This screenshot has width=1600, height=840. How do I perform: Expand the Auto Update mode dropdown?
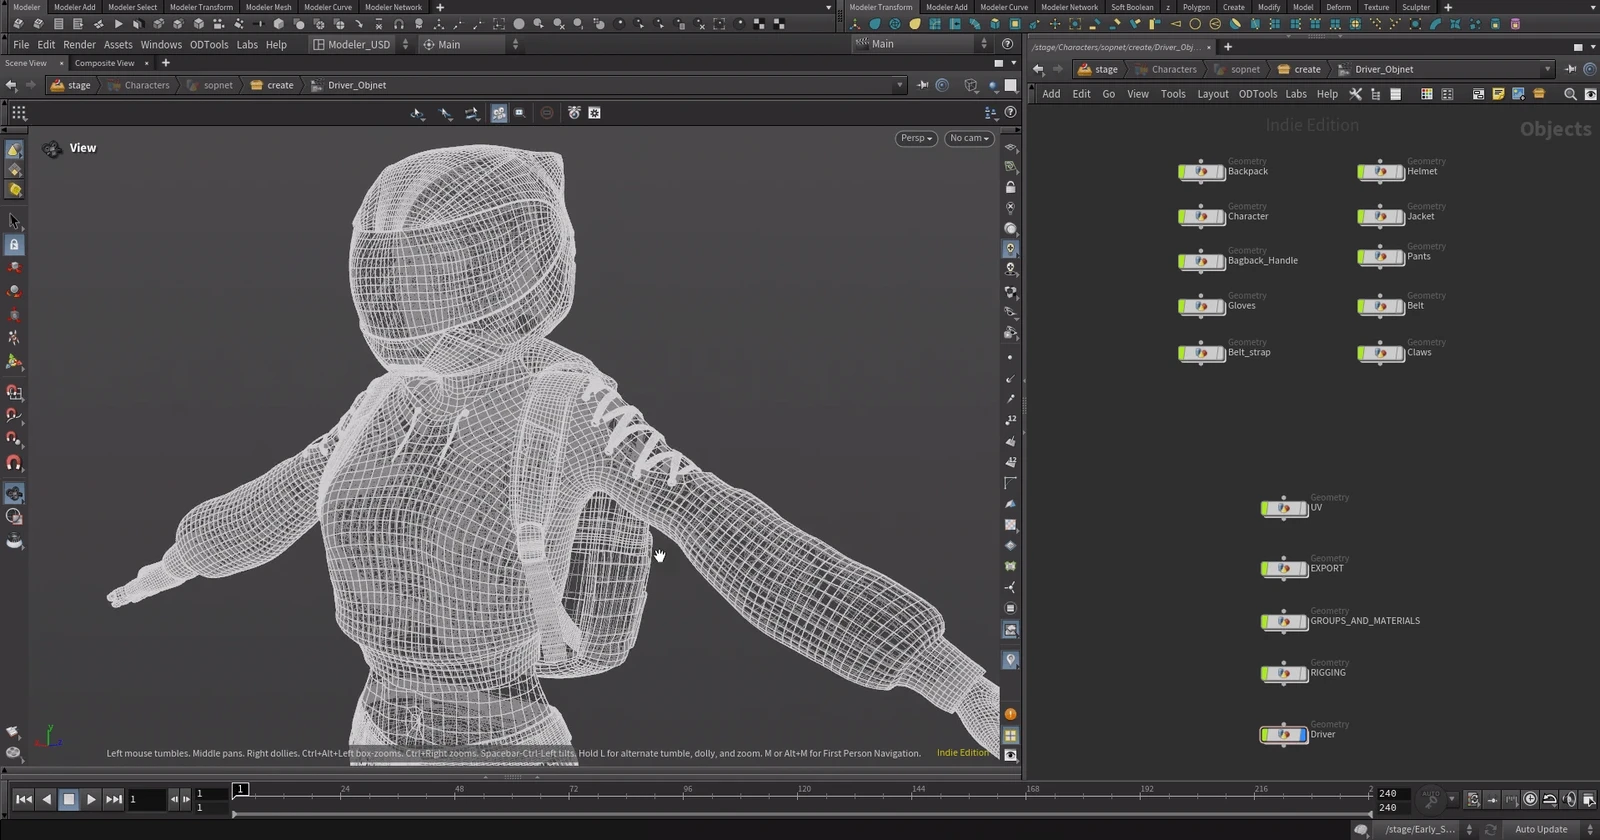[1552, 829]
